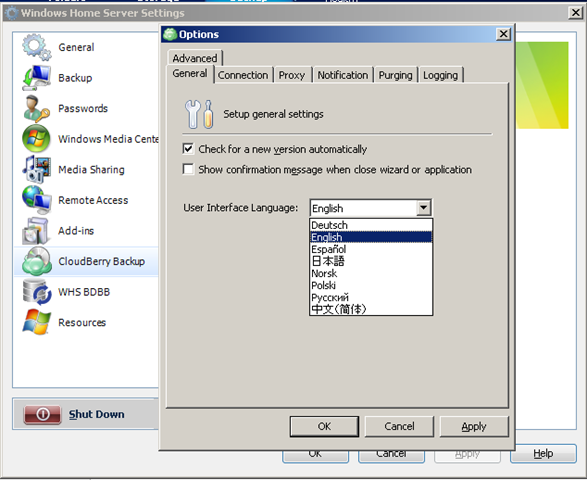Close the Options dialog
The image size is (587, 480).
(504, 34)
